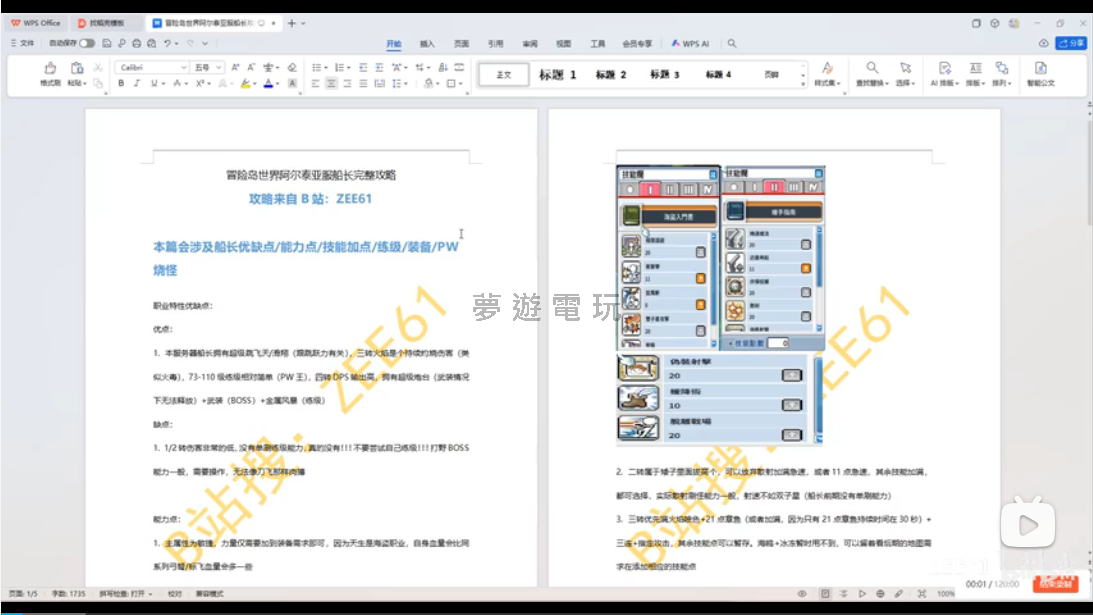
Task: Click the center text alignment icon
Action: tap(331, 84)
